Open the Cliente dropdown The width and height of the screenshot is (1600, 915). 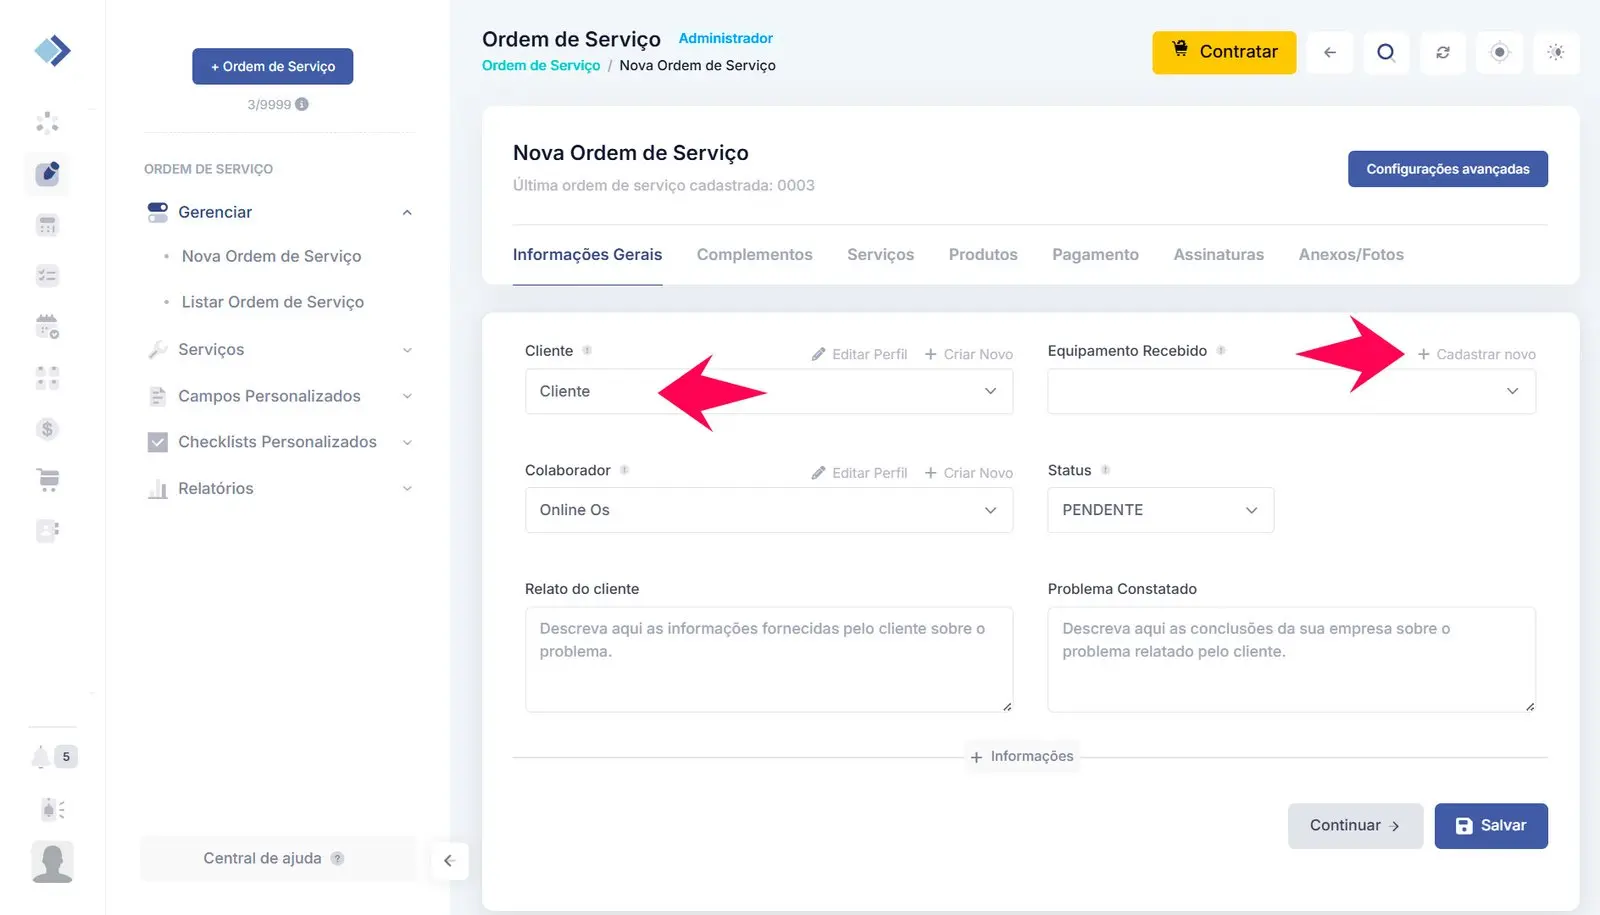pyautogui.click(x=768, y=391)
